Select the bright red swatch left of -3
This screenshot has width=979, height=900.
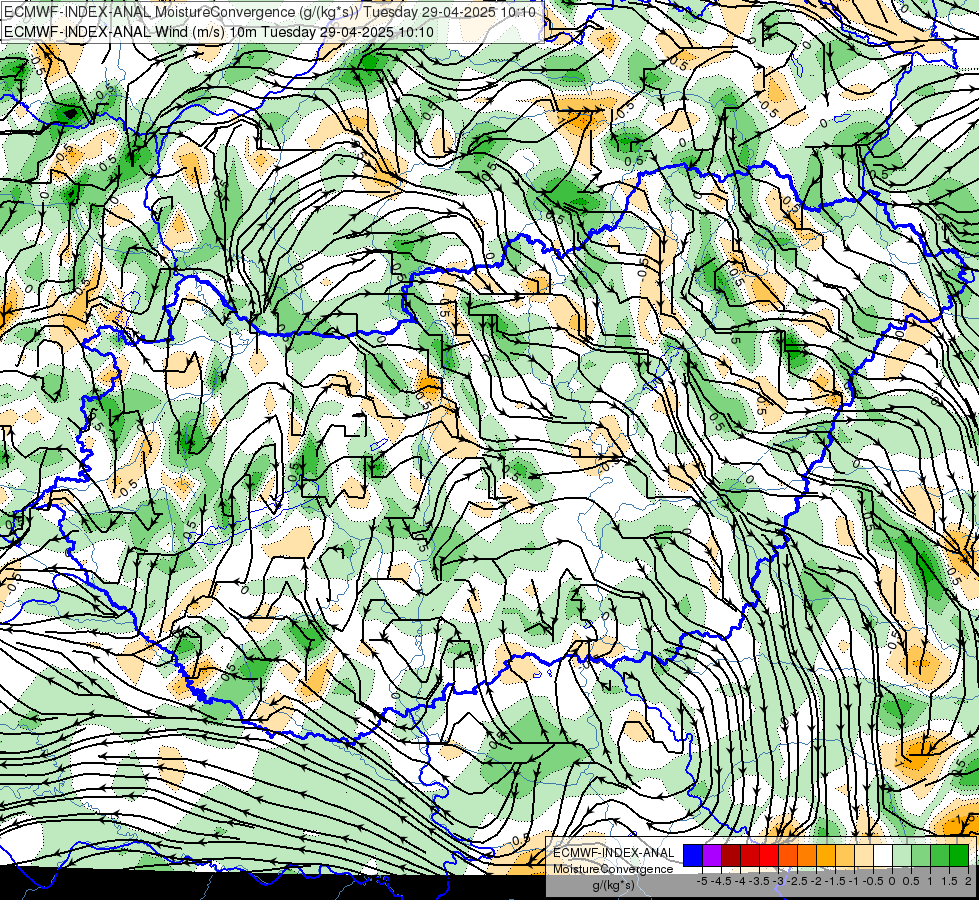(x=769, y=855)
